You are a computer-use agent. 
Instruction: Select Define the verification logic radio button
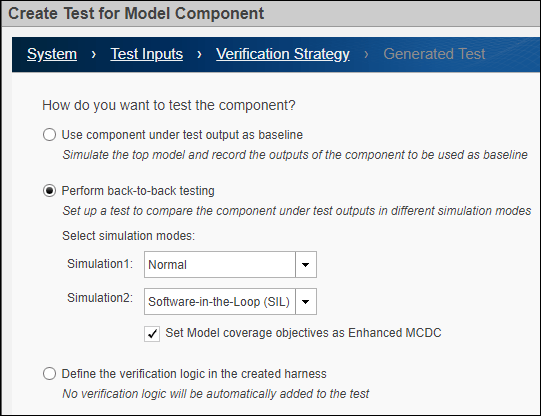tap(49, 373)
